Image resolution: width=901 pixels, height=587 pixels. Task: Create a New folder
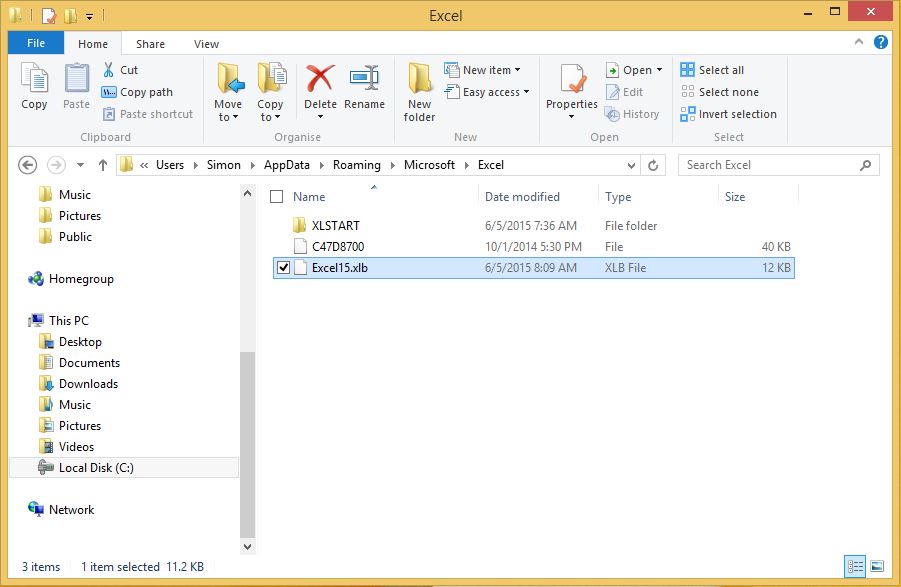point(419,92)
